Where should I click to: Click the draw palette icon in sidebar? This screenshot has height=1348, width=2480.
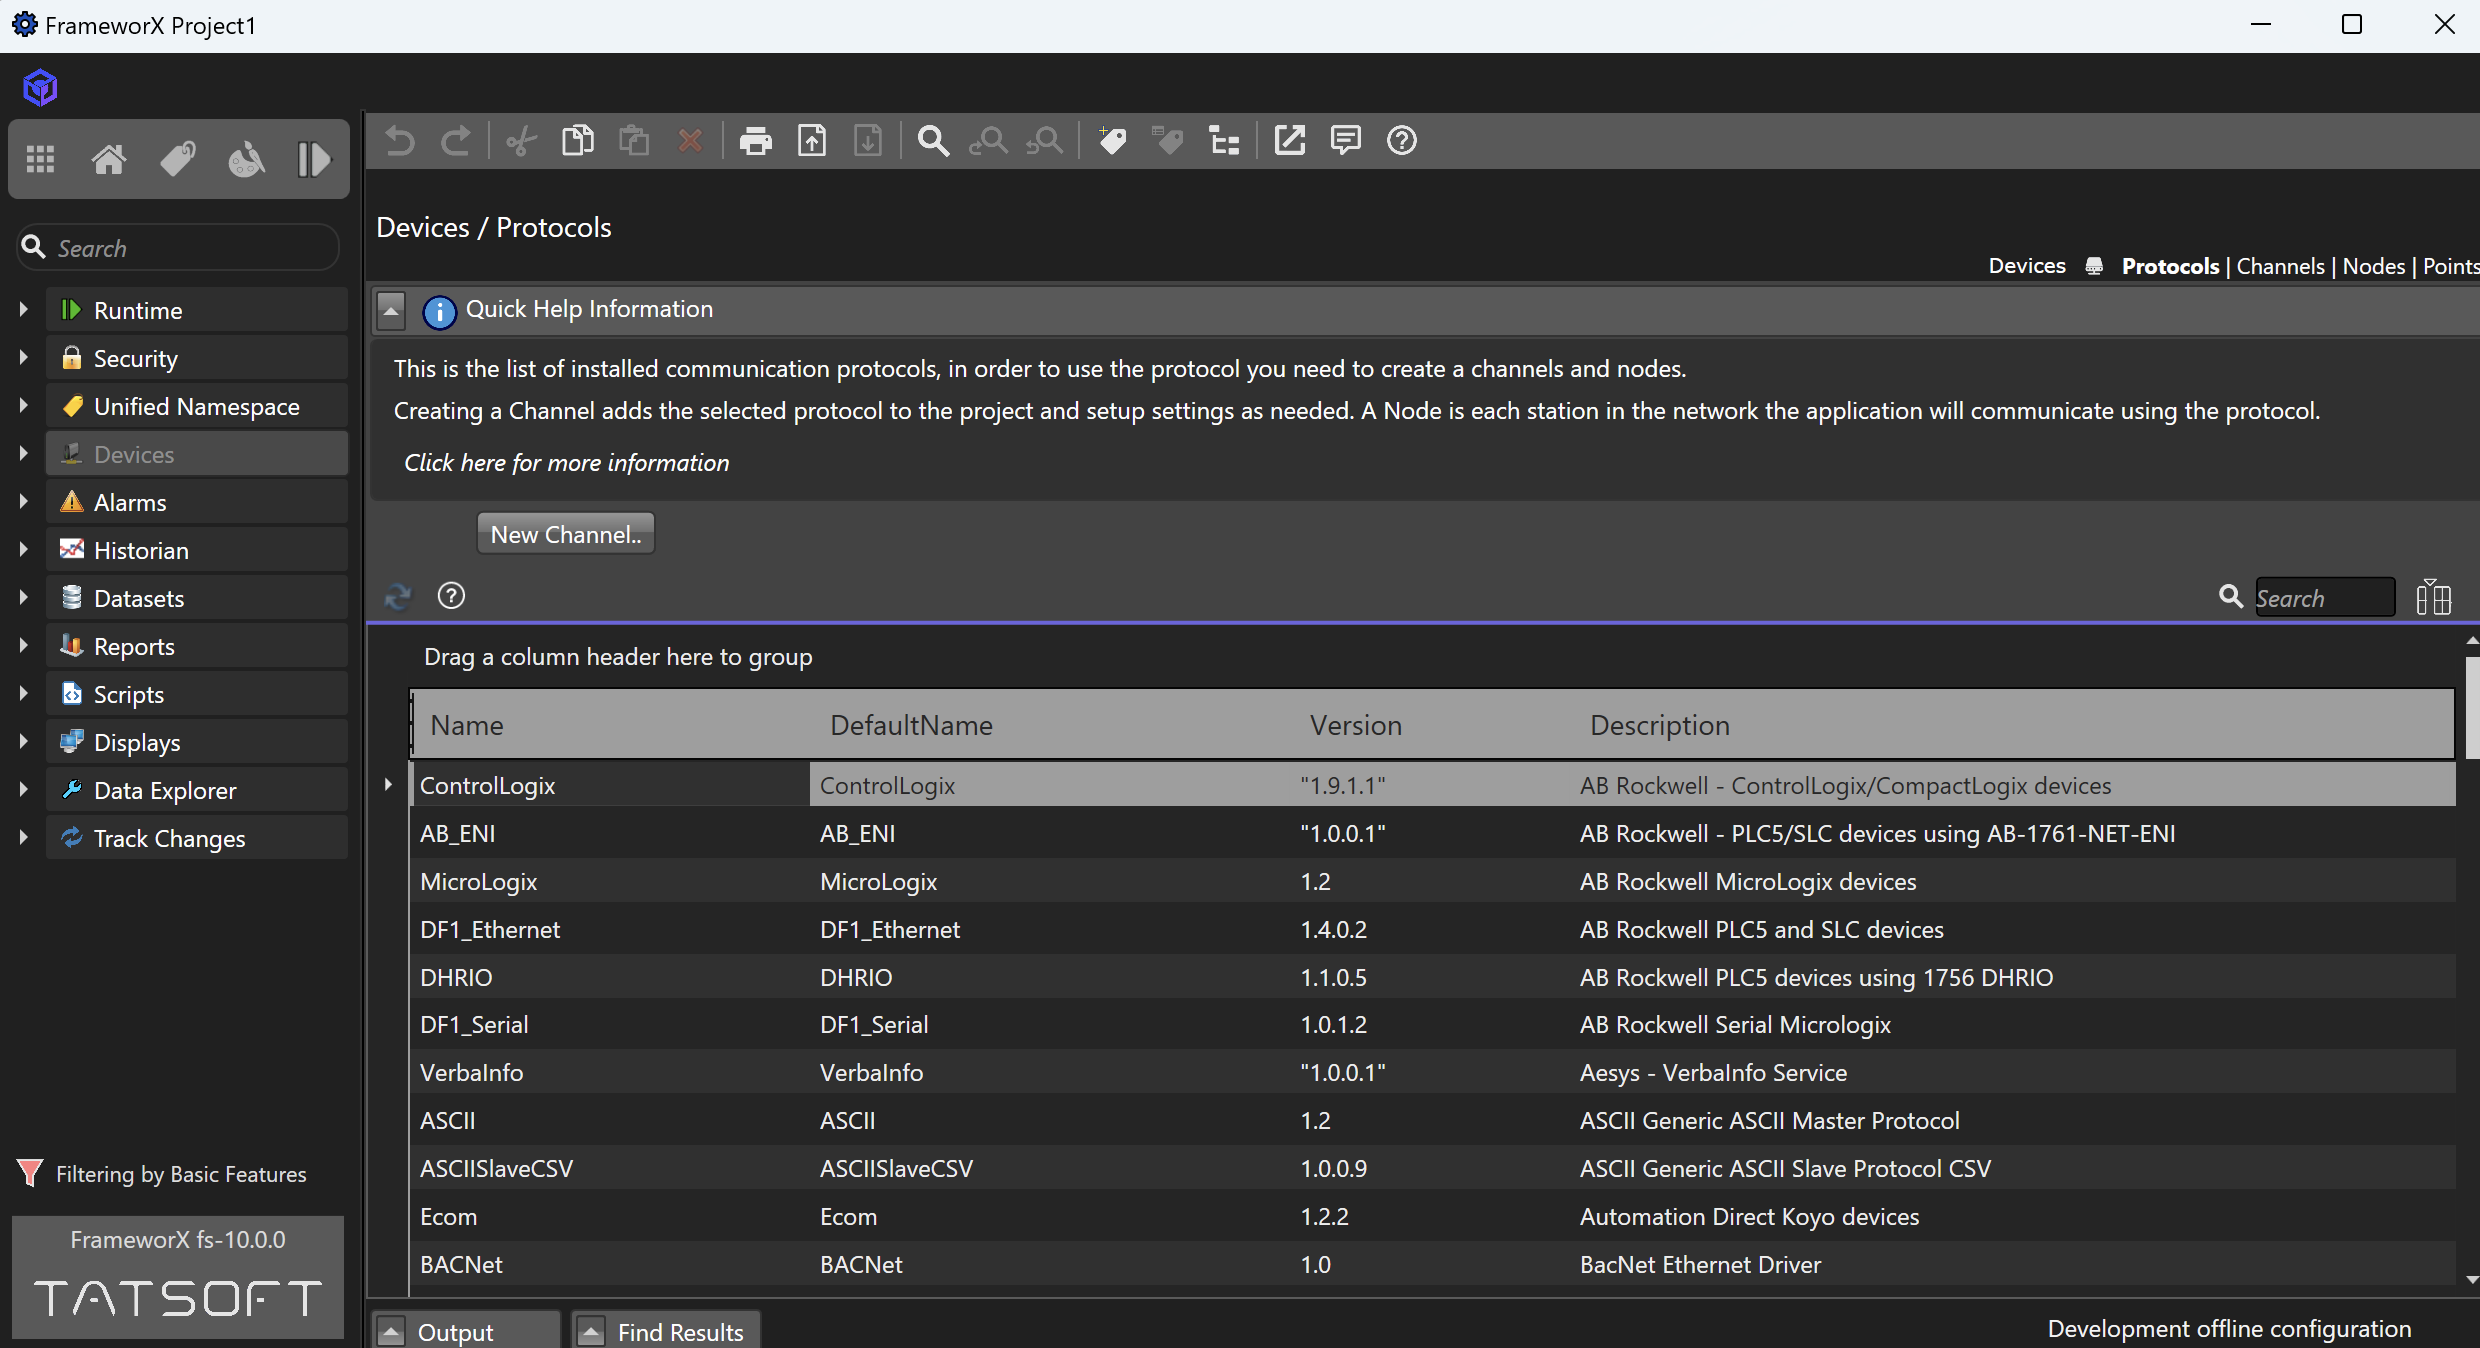[246, 159]
